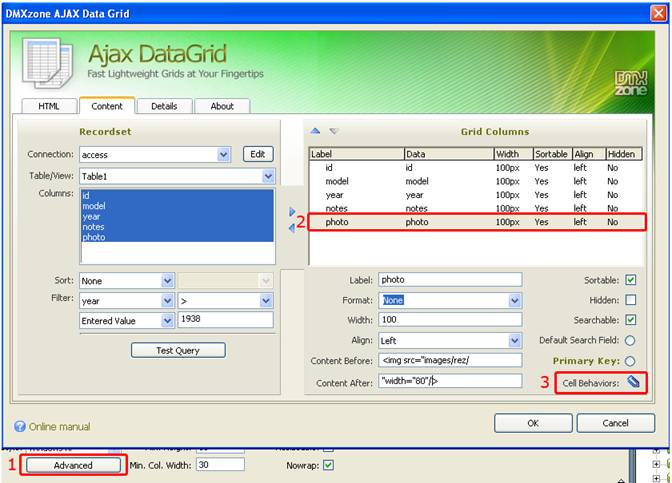The image size is (672, 483).
Task: Open Cell Behaviors editor icon
Action: point(633,381)
